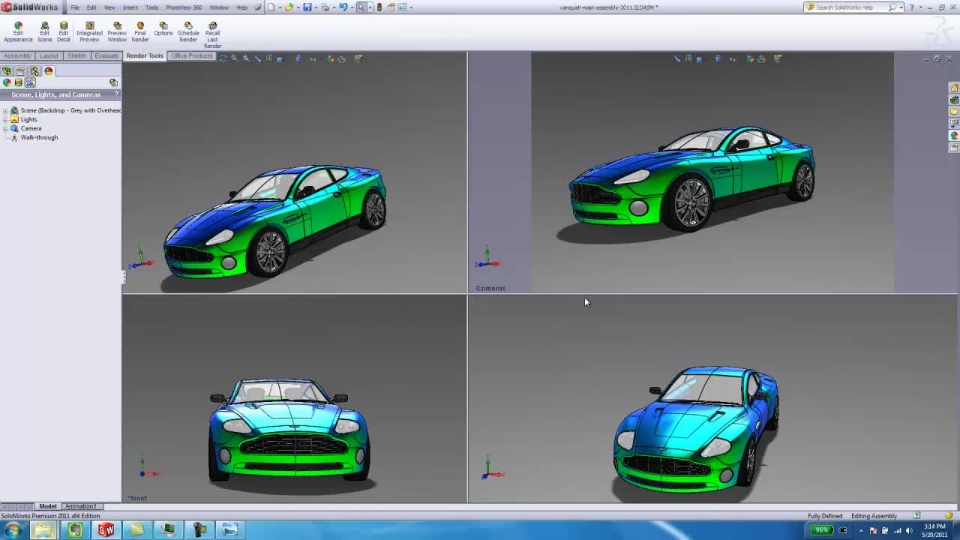960x540 pixels.
Task: Open the FeatureManager design tree tab
Action: coord(7,71)
